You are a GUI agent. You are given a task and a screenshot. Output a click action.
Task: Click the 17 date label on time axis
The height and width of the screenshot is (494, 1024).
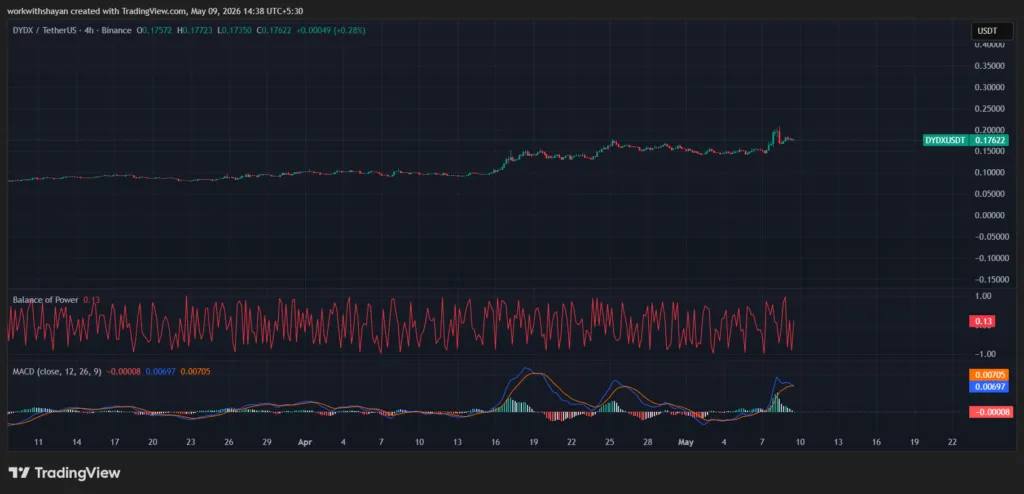tap(114, 442)
